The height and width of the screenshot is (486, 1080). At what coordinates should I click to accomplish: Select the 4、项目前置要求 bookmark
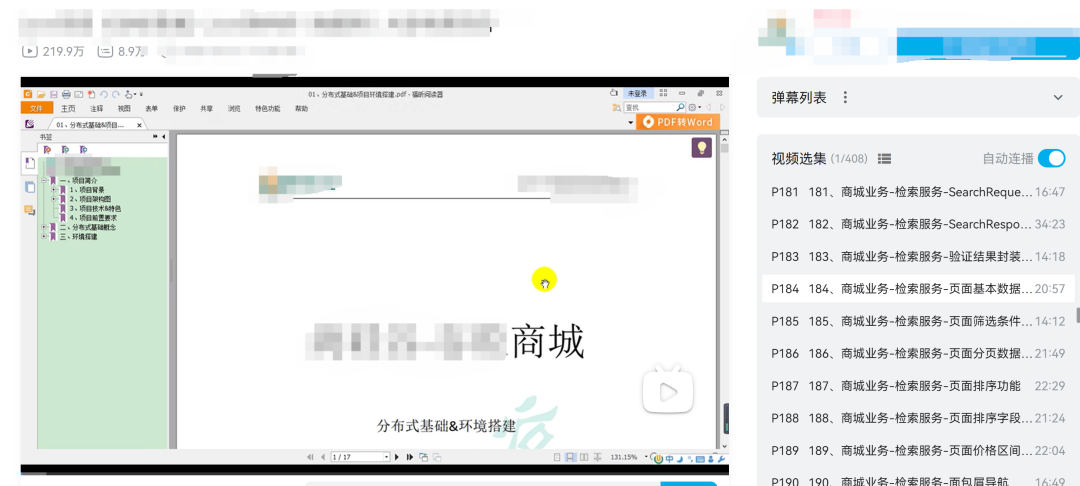click(x=92, y=218)
